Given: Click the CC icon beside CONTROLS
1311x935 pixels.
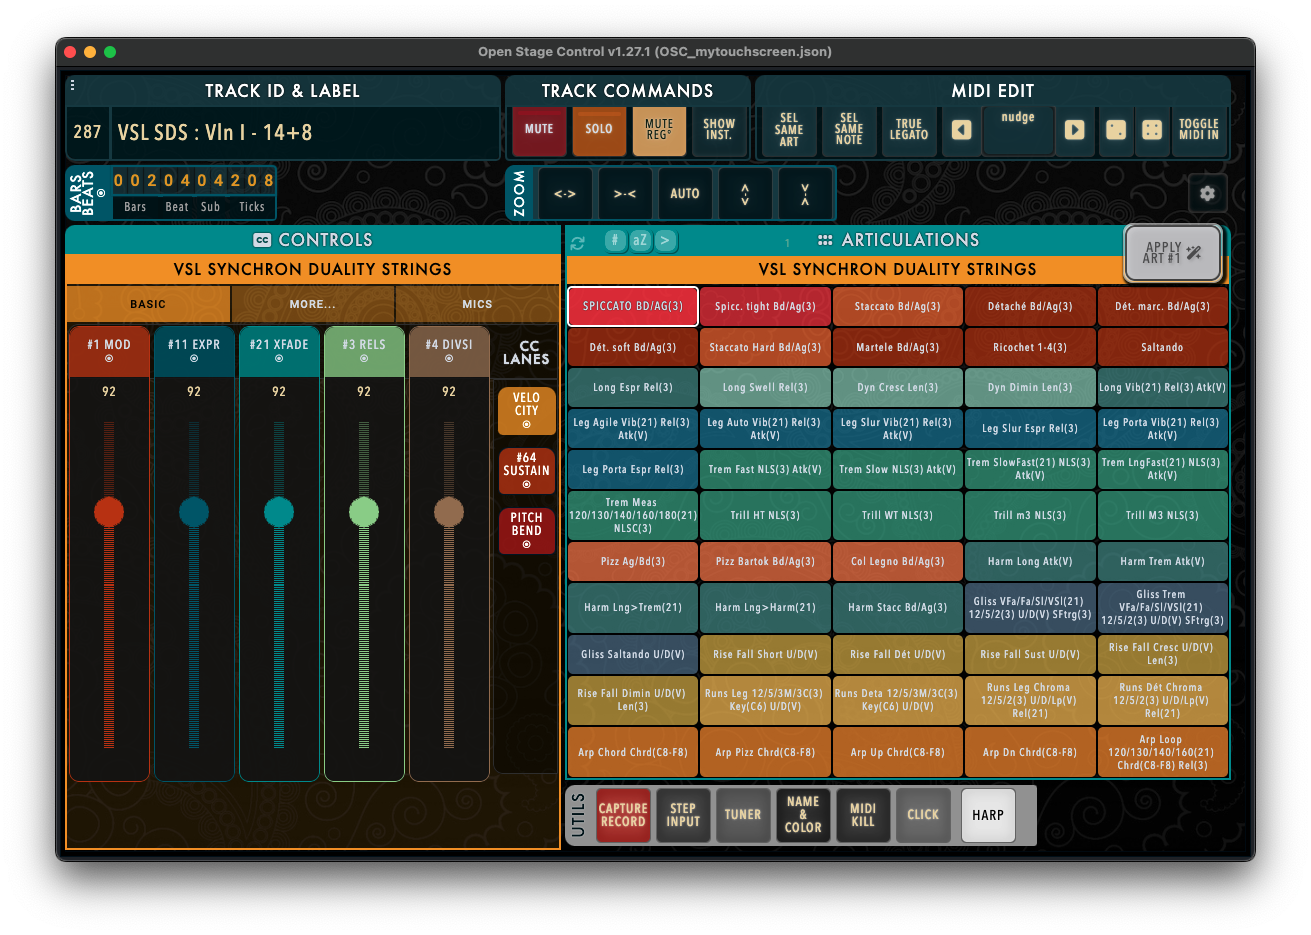Looking at the screenshot, I should coord(262,240).
